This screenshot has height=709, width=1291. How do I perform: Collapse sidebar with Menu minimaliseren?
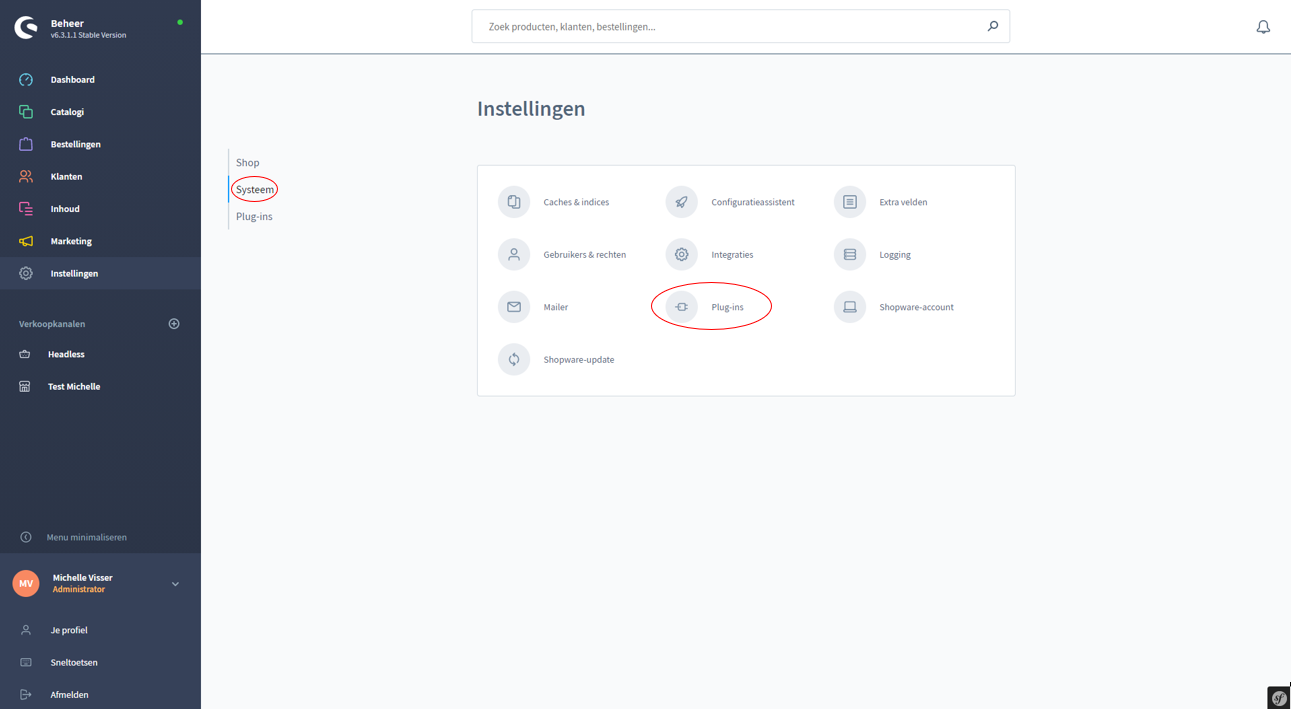click(86, 537)
